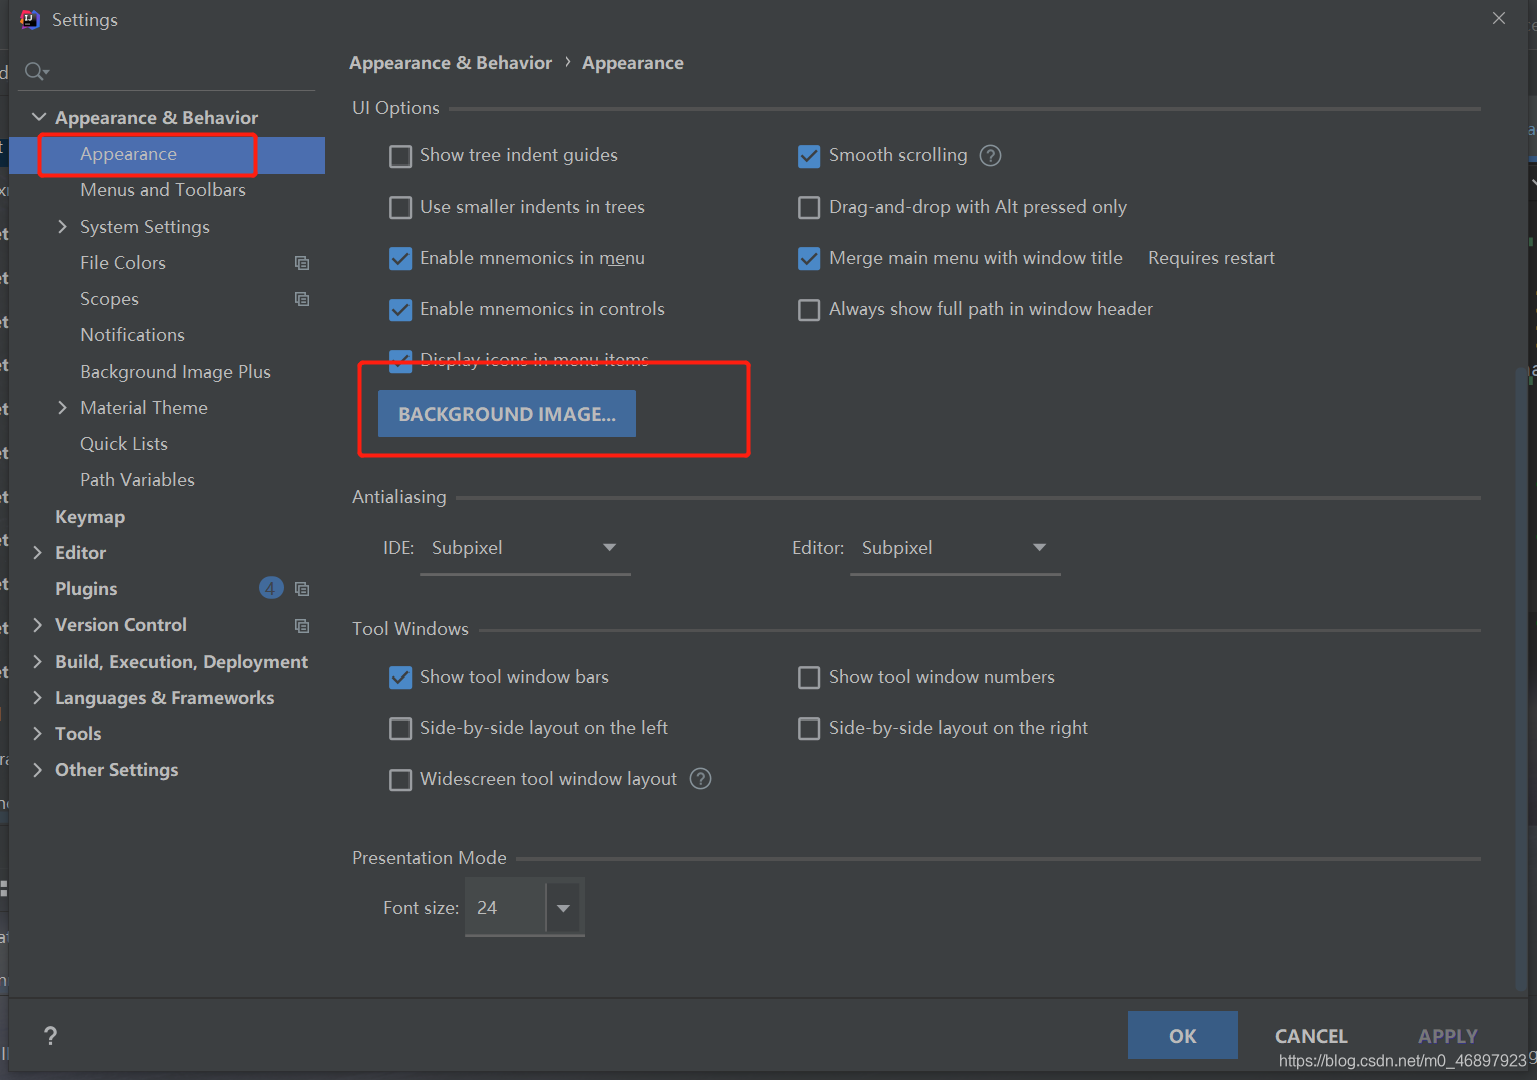Enable Side-by-side layout on the right

[809, 728]
